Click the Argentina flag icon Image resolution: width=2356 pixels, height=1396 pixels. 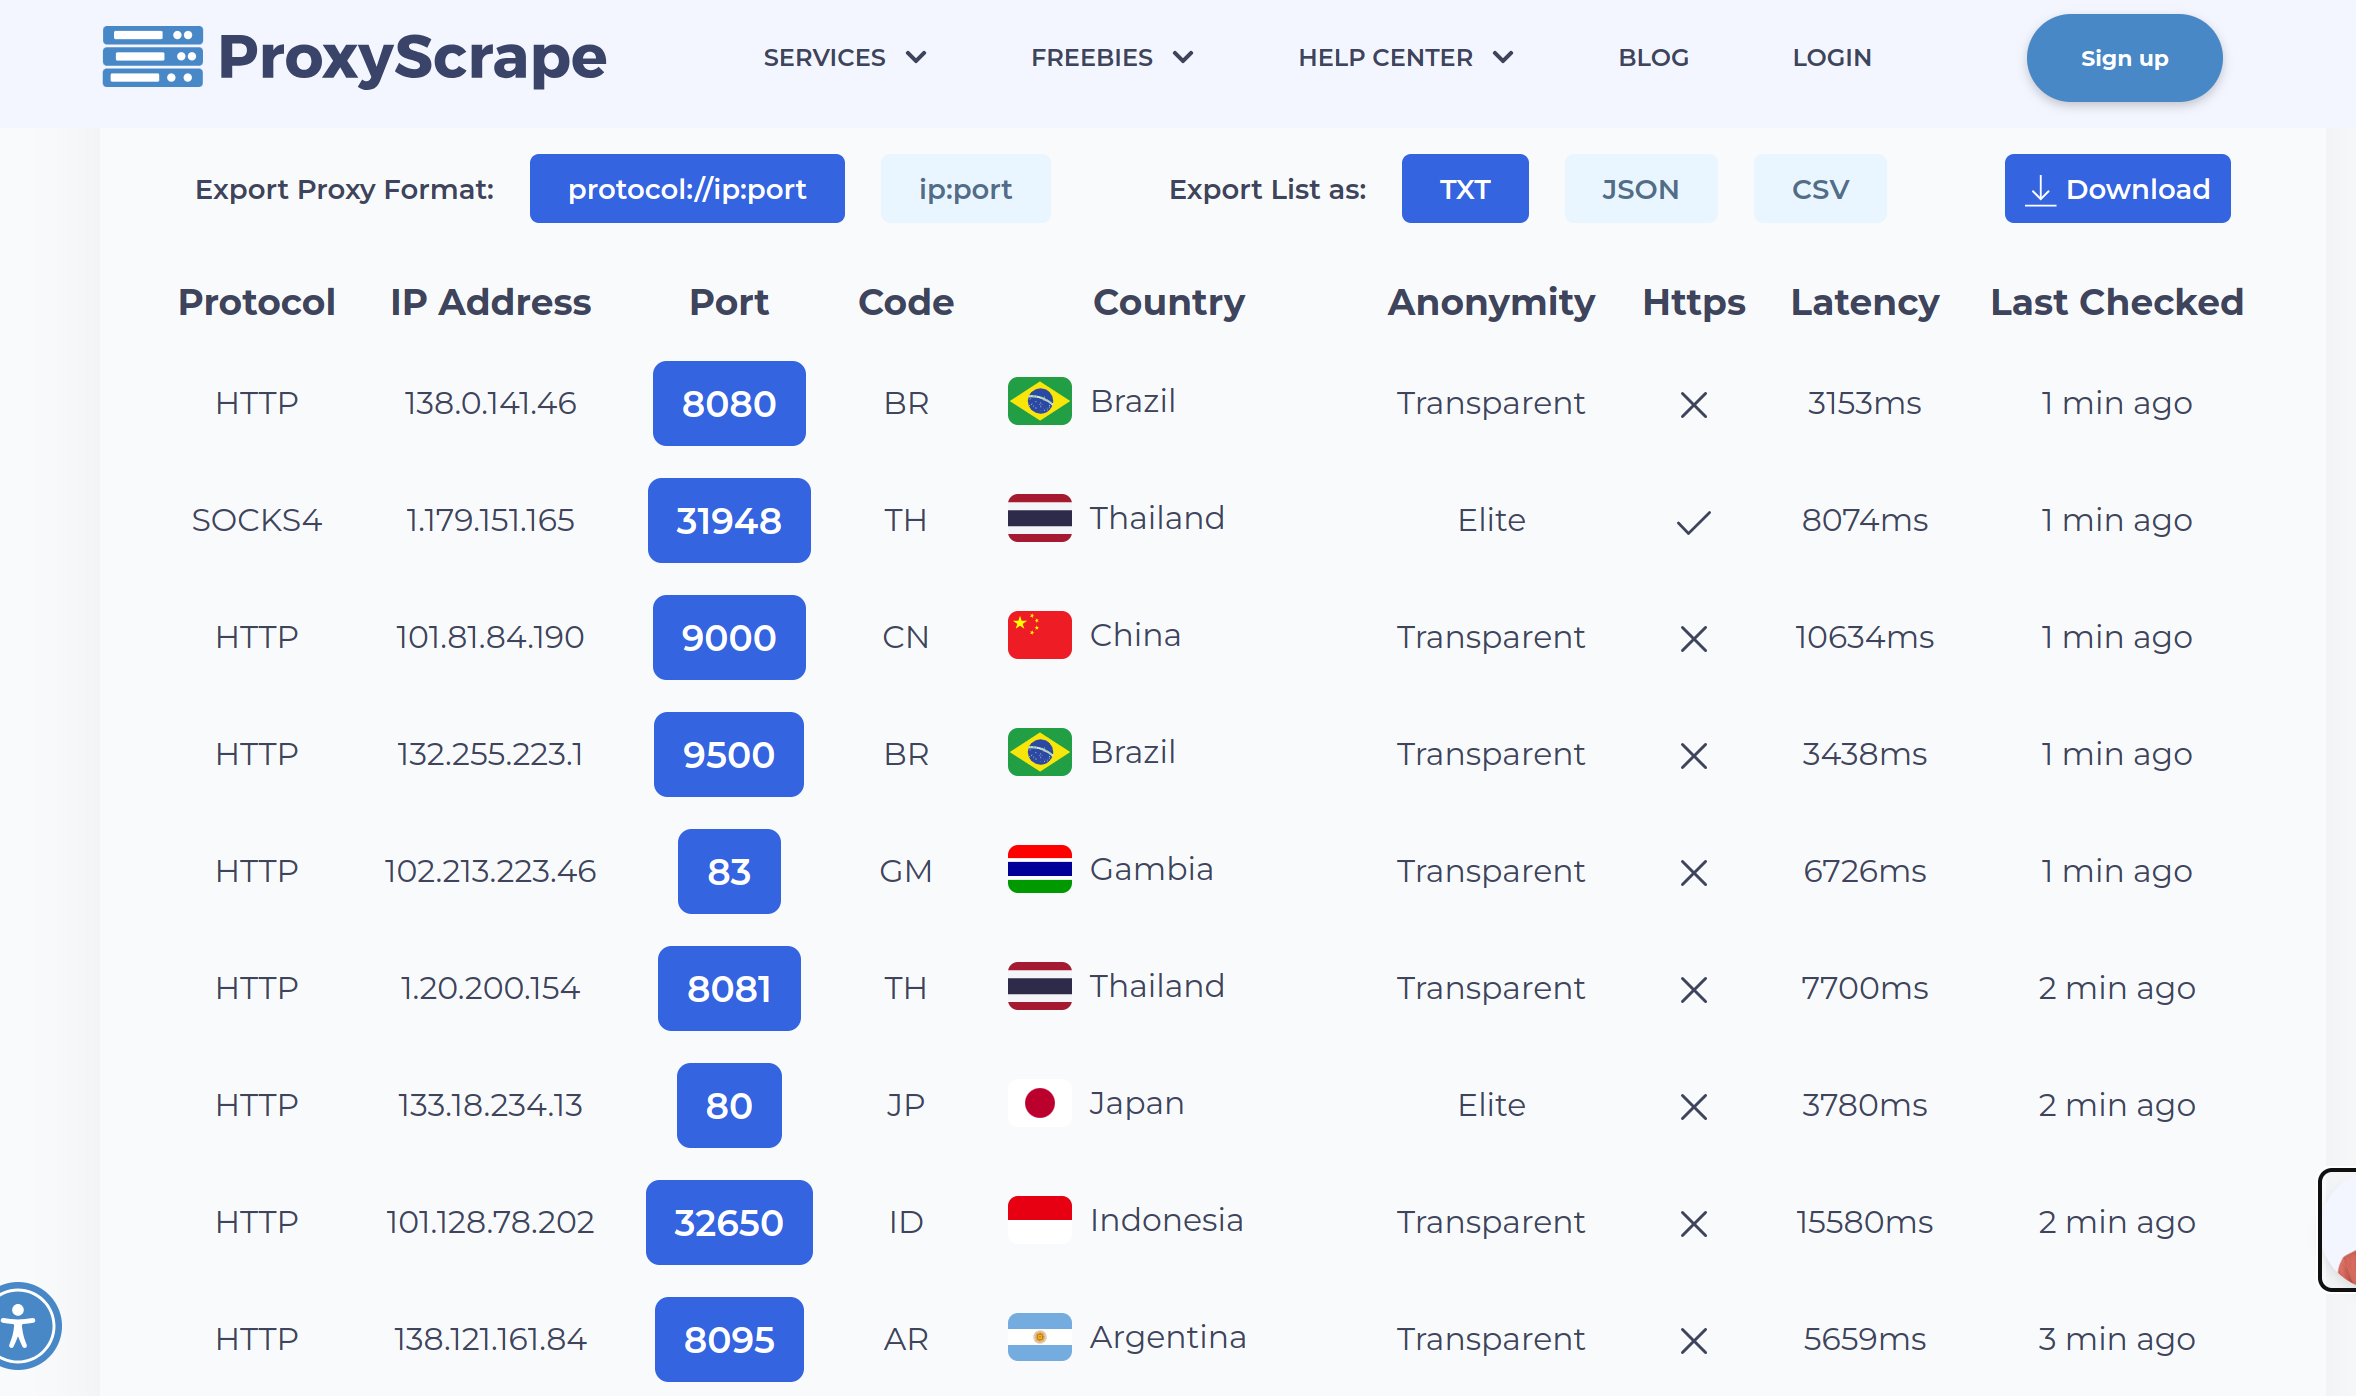[x=1039, y=1337]
